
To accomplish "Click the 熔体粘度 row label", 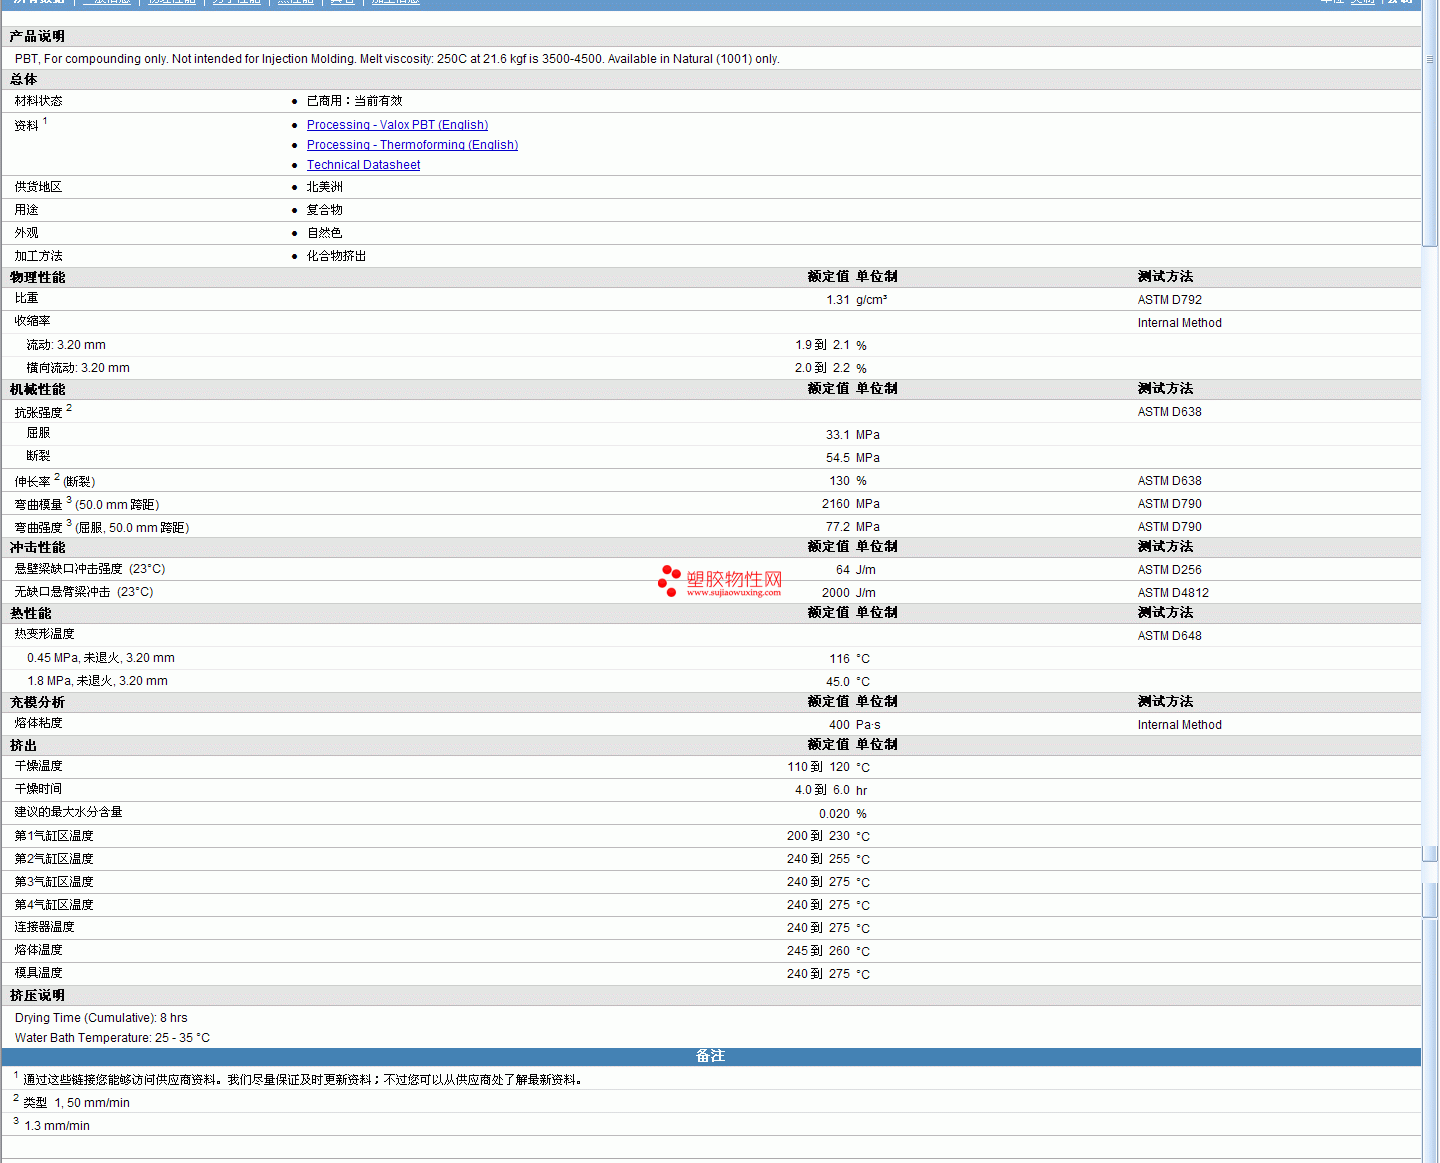I will pos(39,723).
